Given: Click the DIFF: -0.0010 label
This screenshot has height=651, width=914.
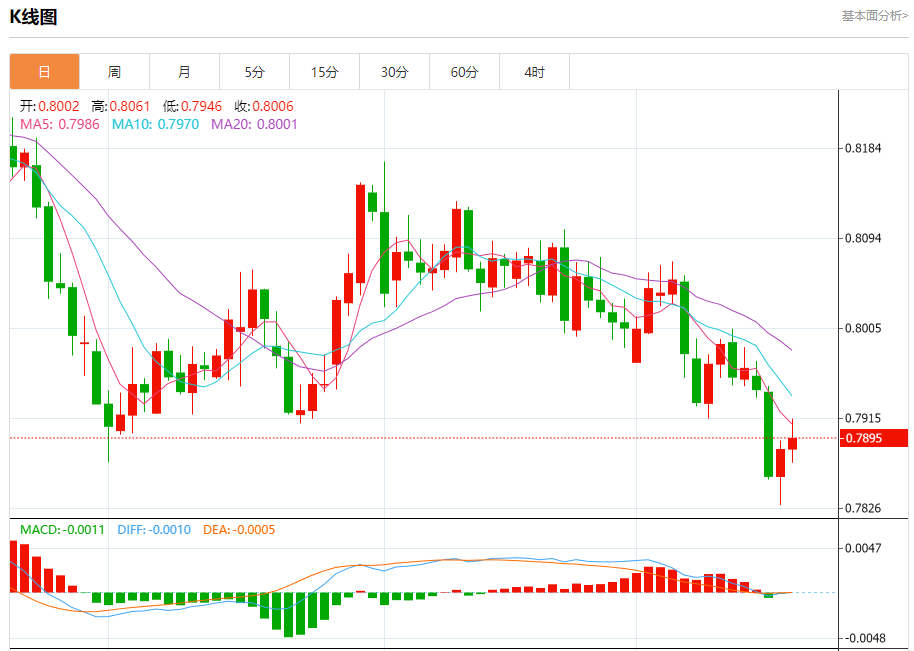Looking at the screenshot, I should pos(154,530).
